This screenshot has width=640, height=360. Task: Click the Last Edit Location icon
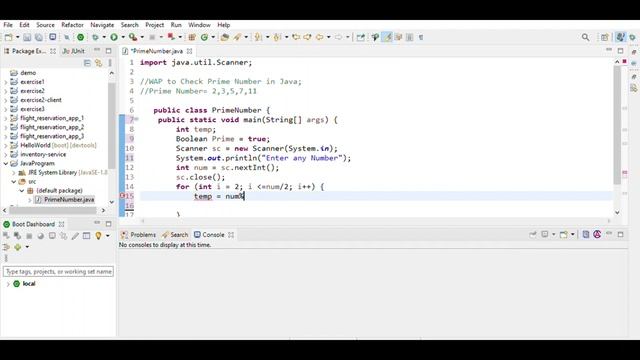pos(296,37)
